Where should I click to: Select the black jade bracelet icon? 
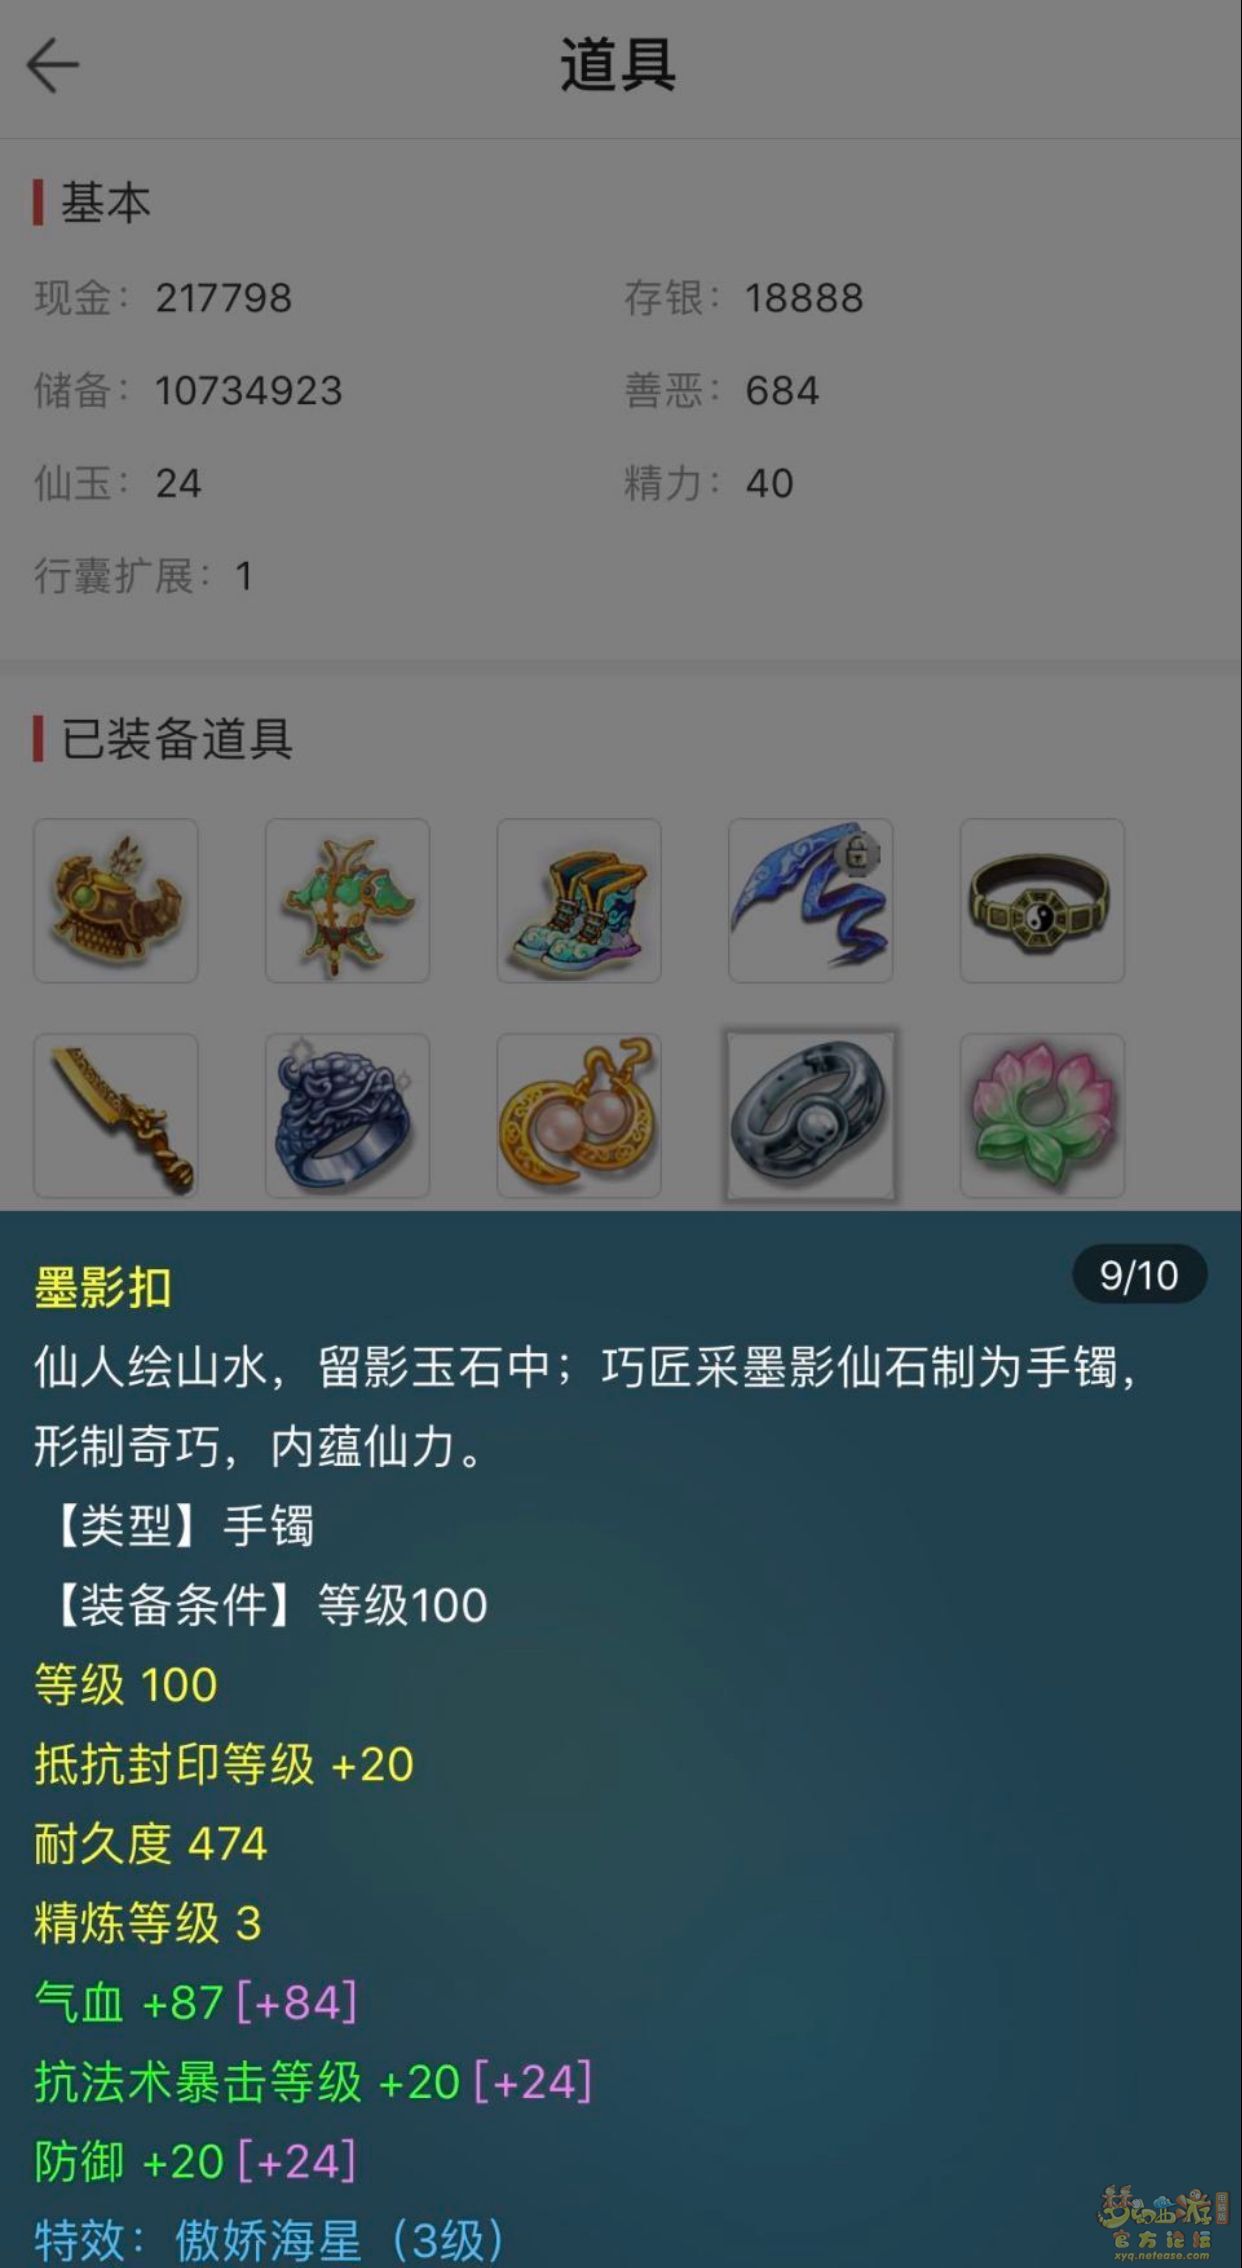(x=811, y=1115)
